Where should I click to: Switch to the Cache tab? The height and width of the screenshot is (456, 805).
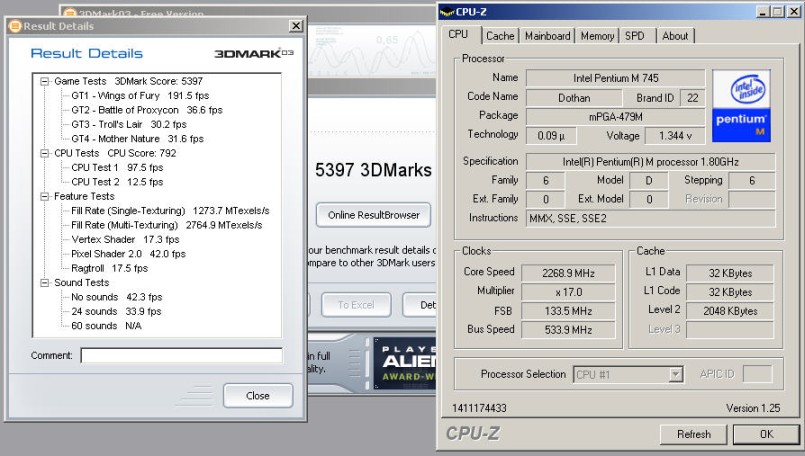pos(500,36)
